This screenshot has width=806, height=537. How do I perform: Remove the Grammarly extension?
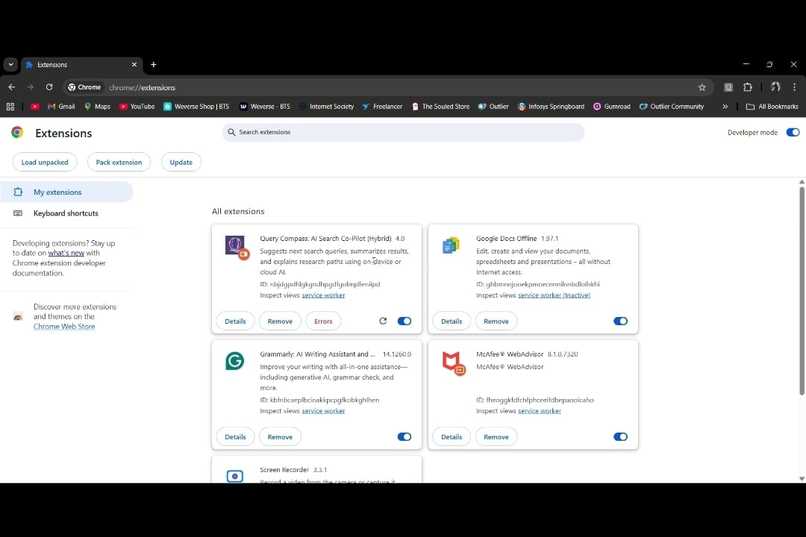[x=280, y=437]
